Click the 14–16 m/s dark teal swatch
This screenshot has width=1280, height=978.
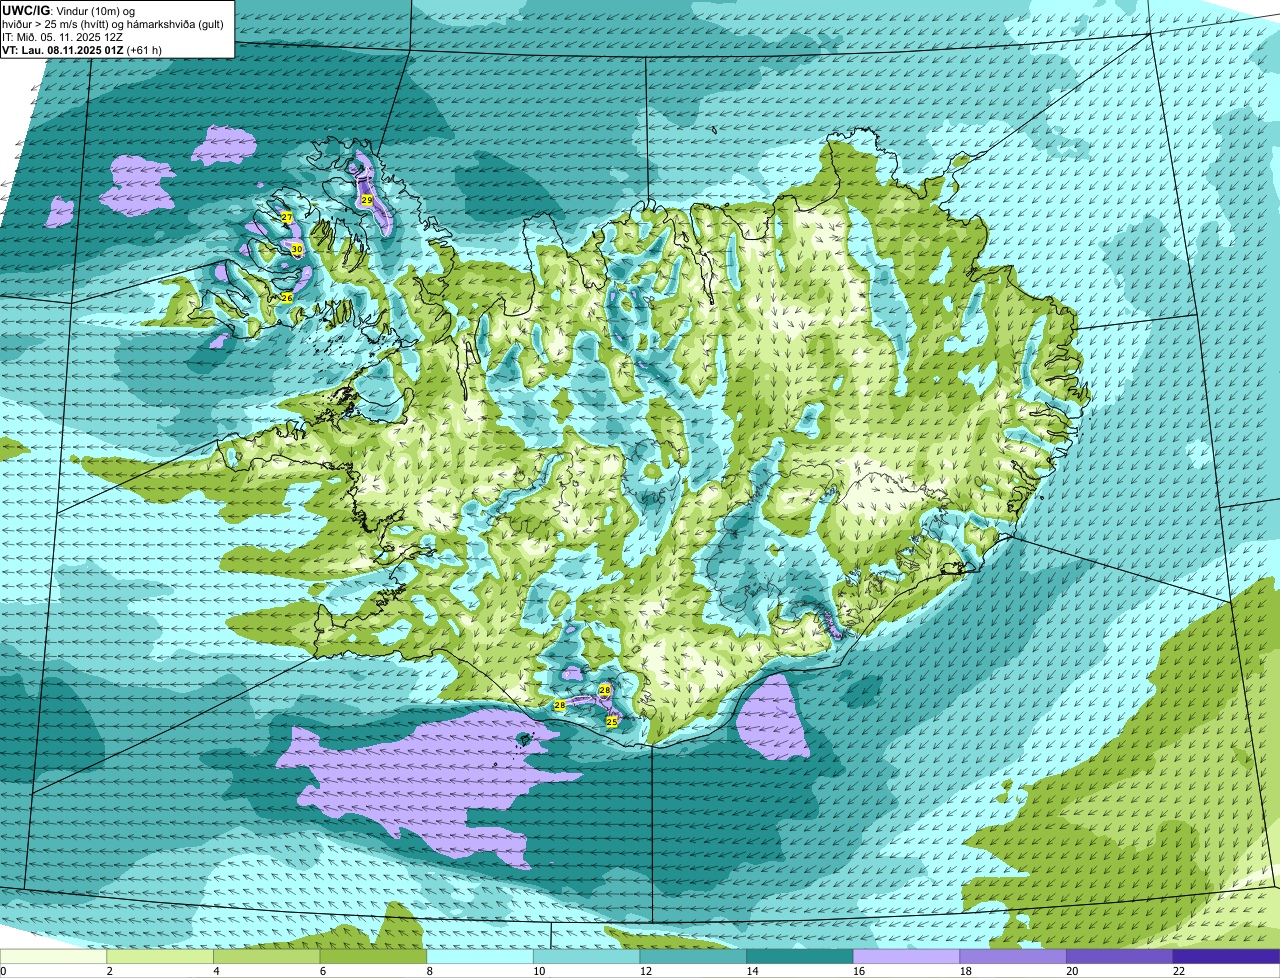[799, 957]
